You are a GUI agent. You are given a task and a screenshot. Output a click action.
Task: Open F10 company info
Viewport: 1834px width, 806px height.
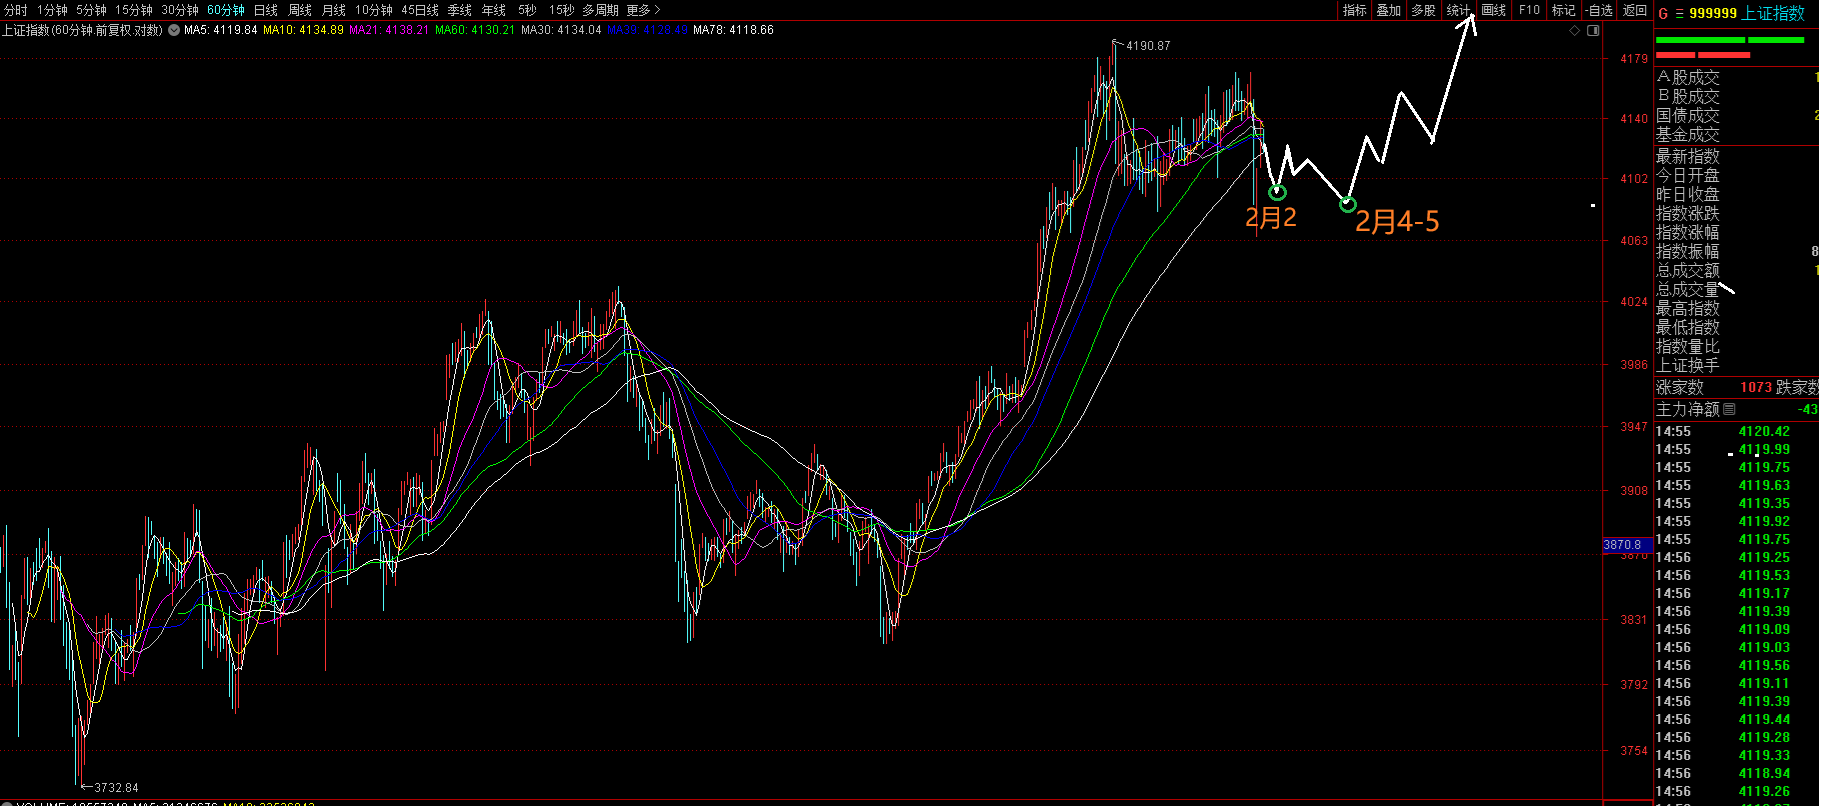1529,10
